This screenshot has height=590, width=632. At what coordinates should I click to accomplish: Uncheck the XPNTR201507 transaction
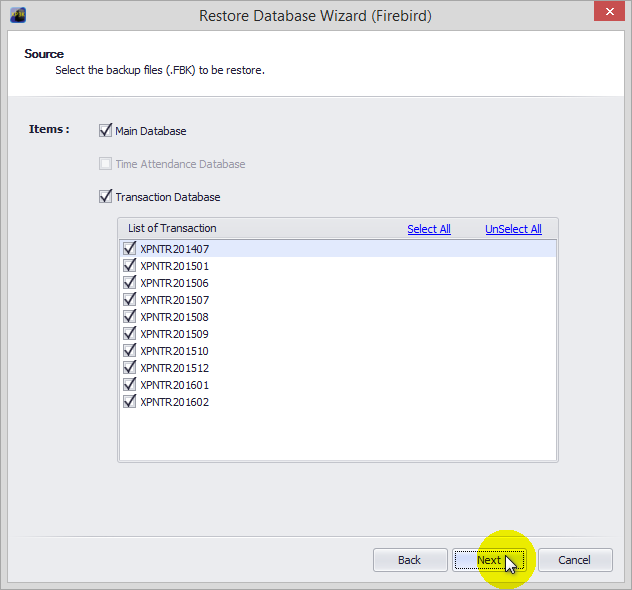tap(129, 300)
